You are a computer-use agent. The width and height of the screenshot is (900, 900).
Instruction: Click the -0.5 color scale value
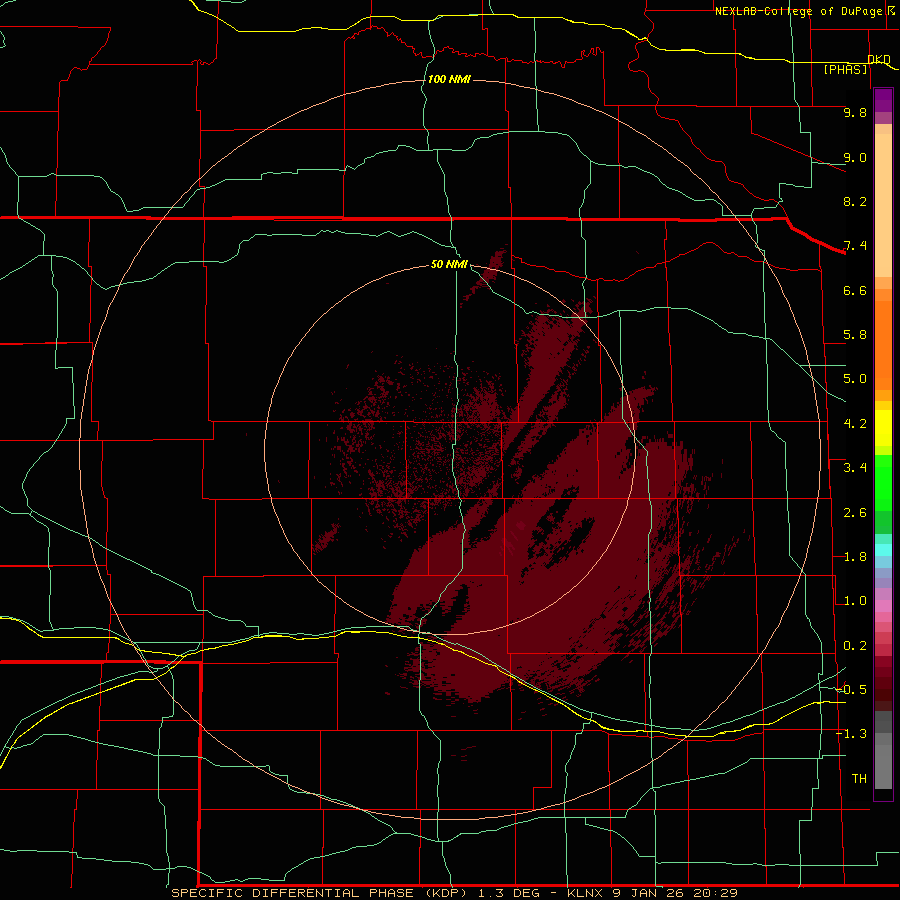click(x=852, y=689)
